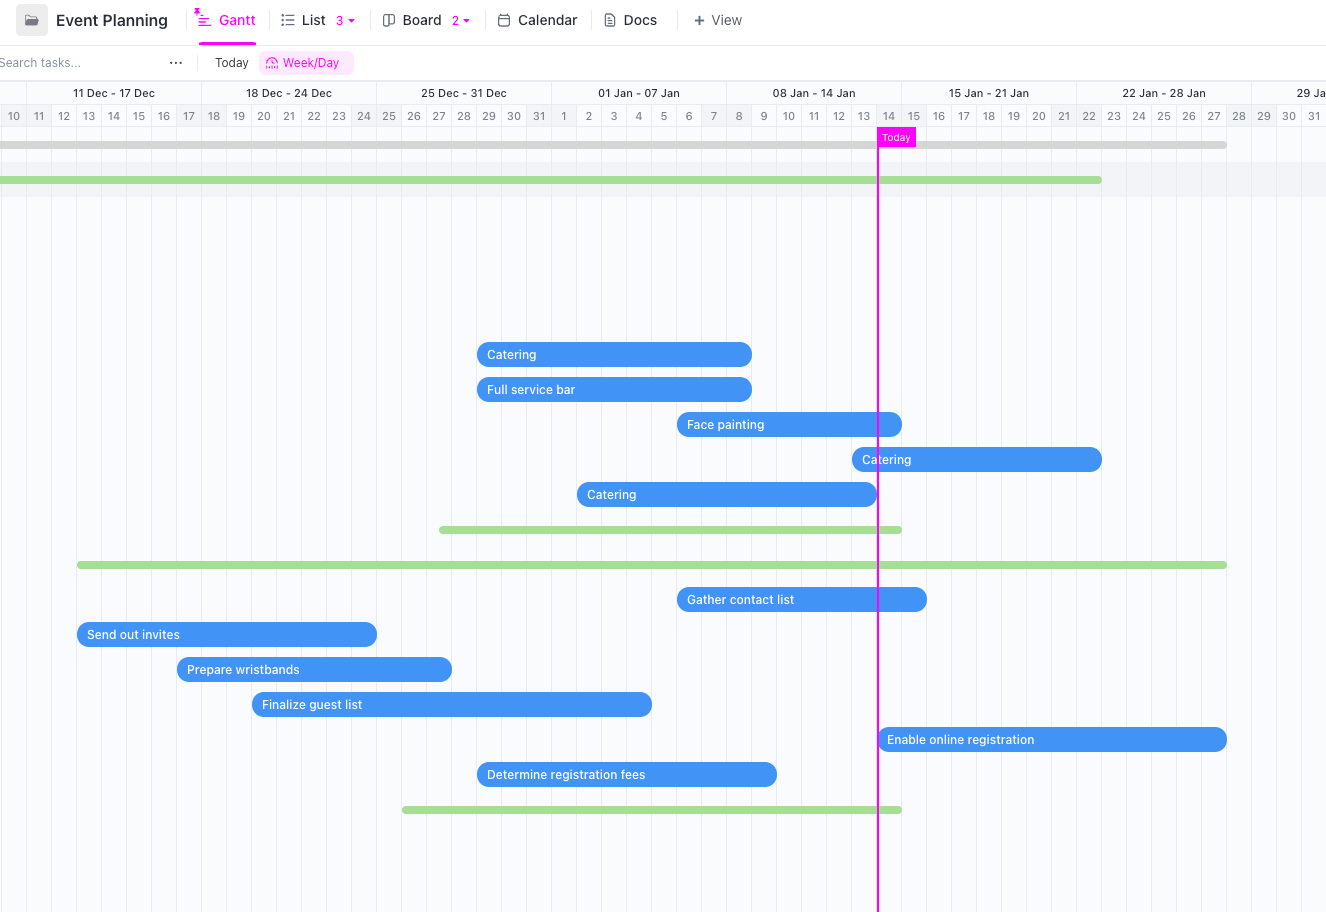
Task: Click the green progress bar above the timeline
Action: pyautogui.click(x=550, y=180)
